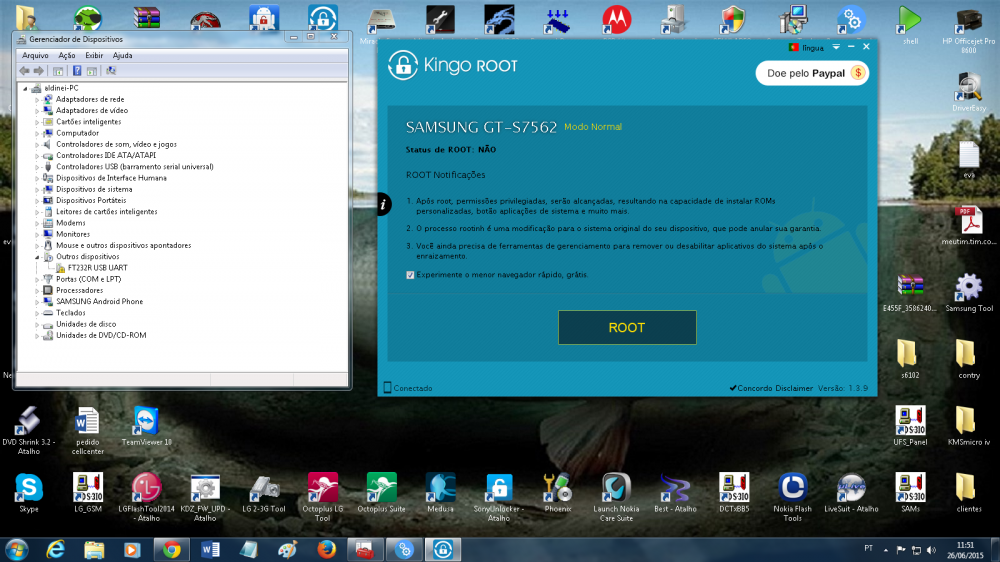Uncheck the Experimente o menor navegador checkbox
Viewport: 1000px width, 562px height.
click(x=410, y=275)
